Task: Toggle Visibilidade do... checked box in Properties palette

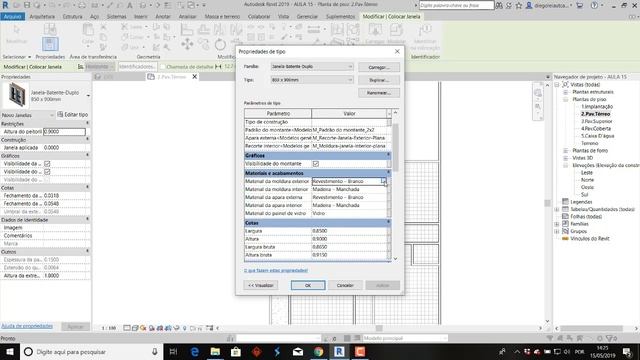Action: 47,172
